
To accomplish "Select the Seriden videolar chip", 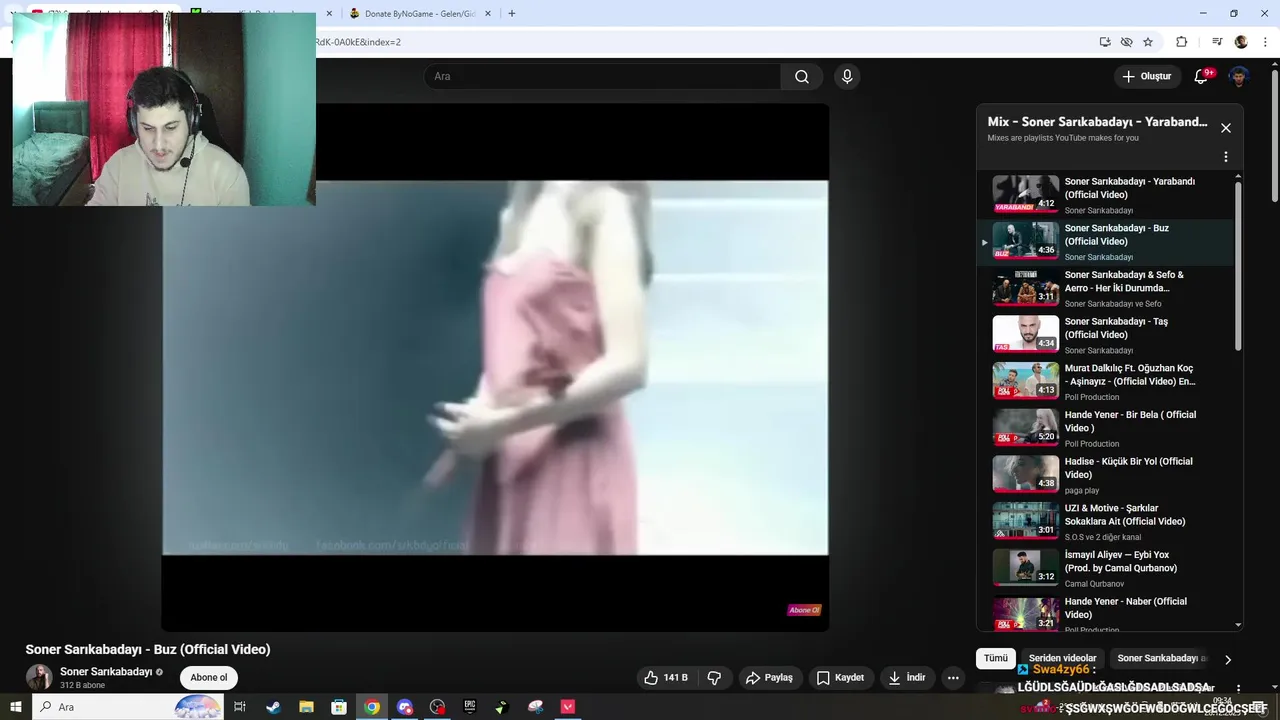I will [1062, 658].
